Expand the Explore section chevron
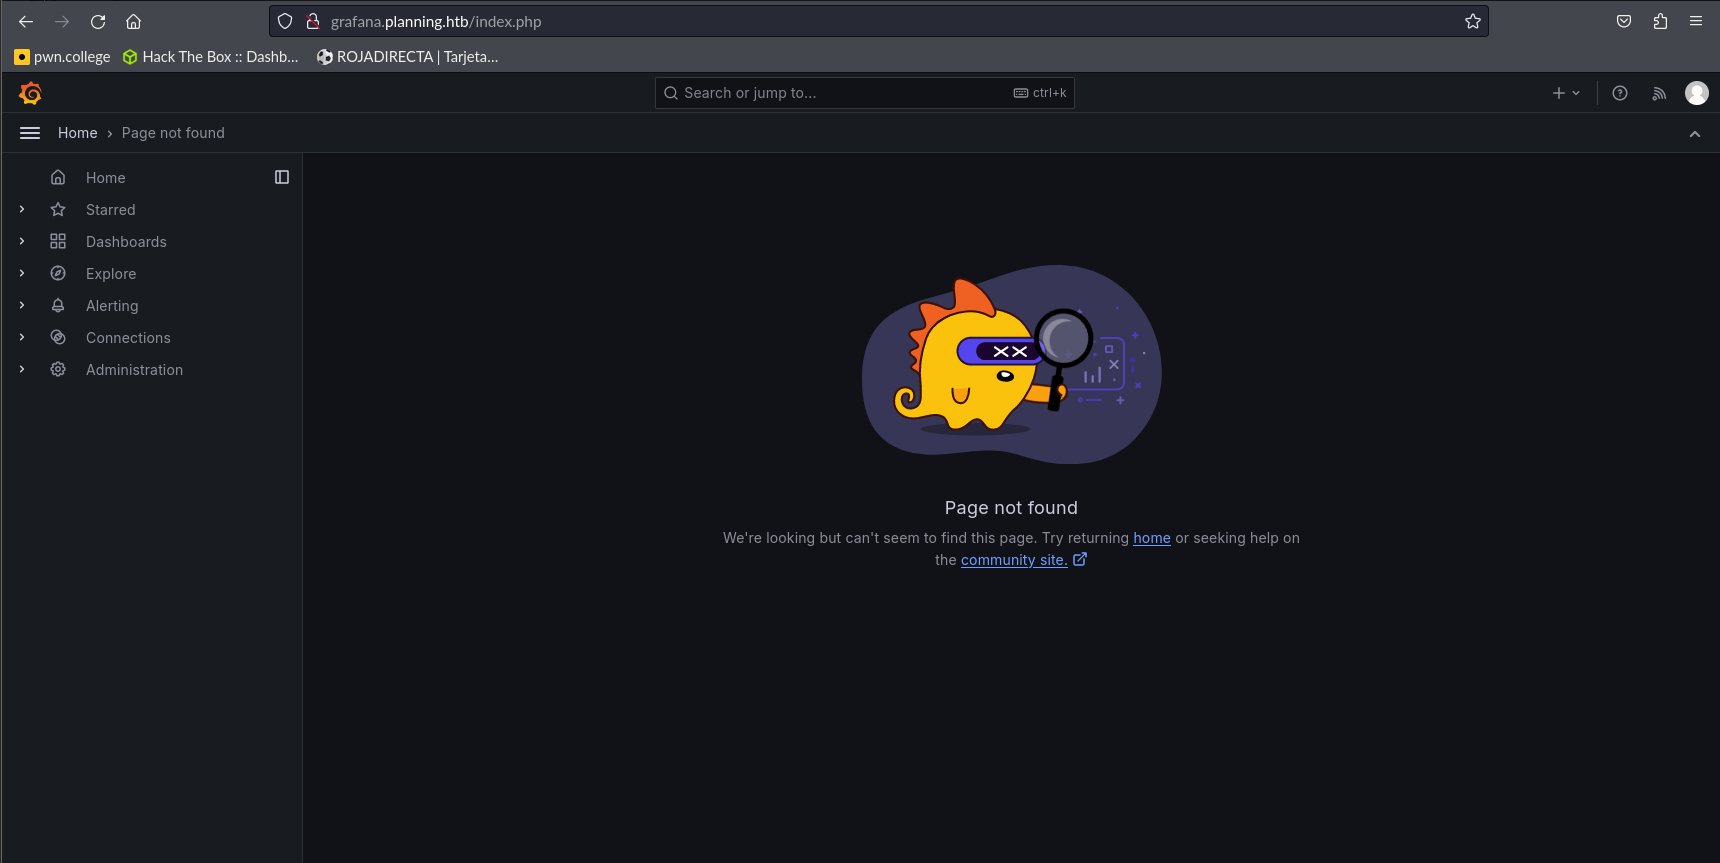This screenshot has width=1720, height=863. [22, 273]
